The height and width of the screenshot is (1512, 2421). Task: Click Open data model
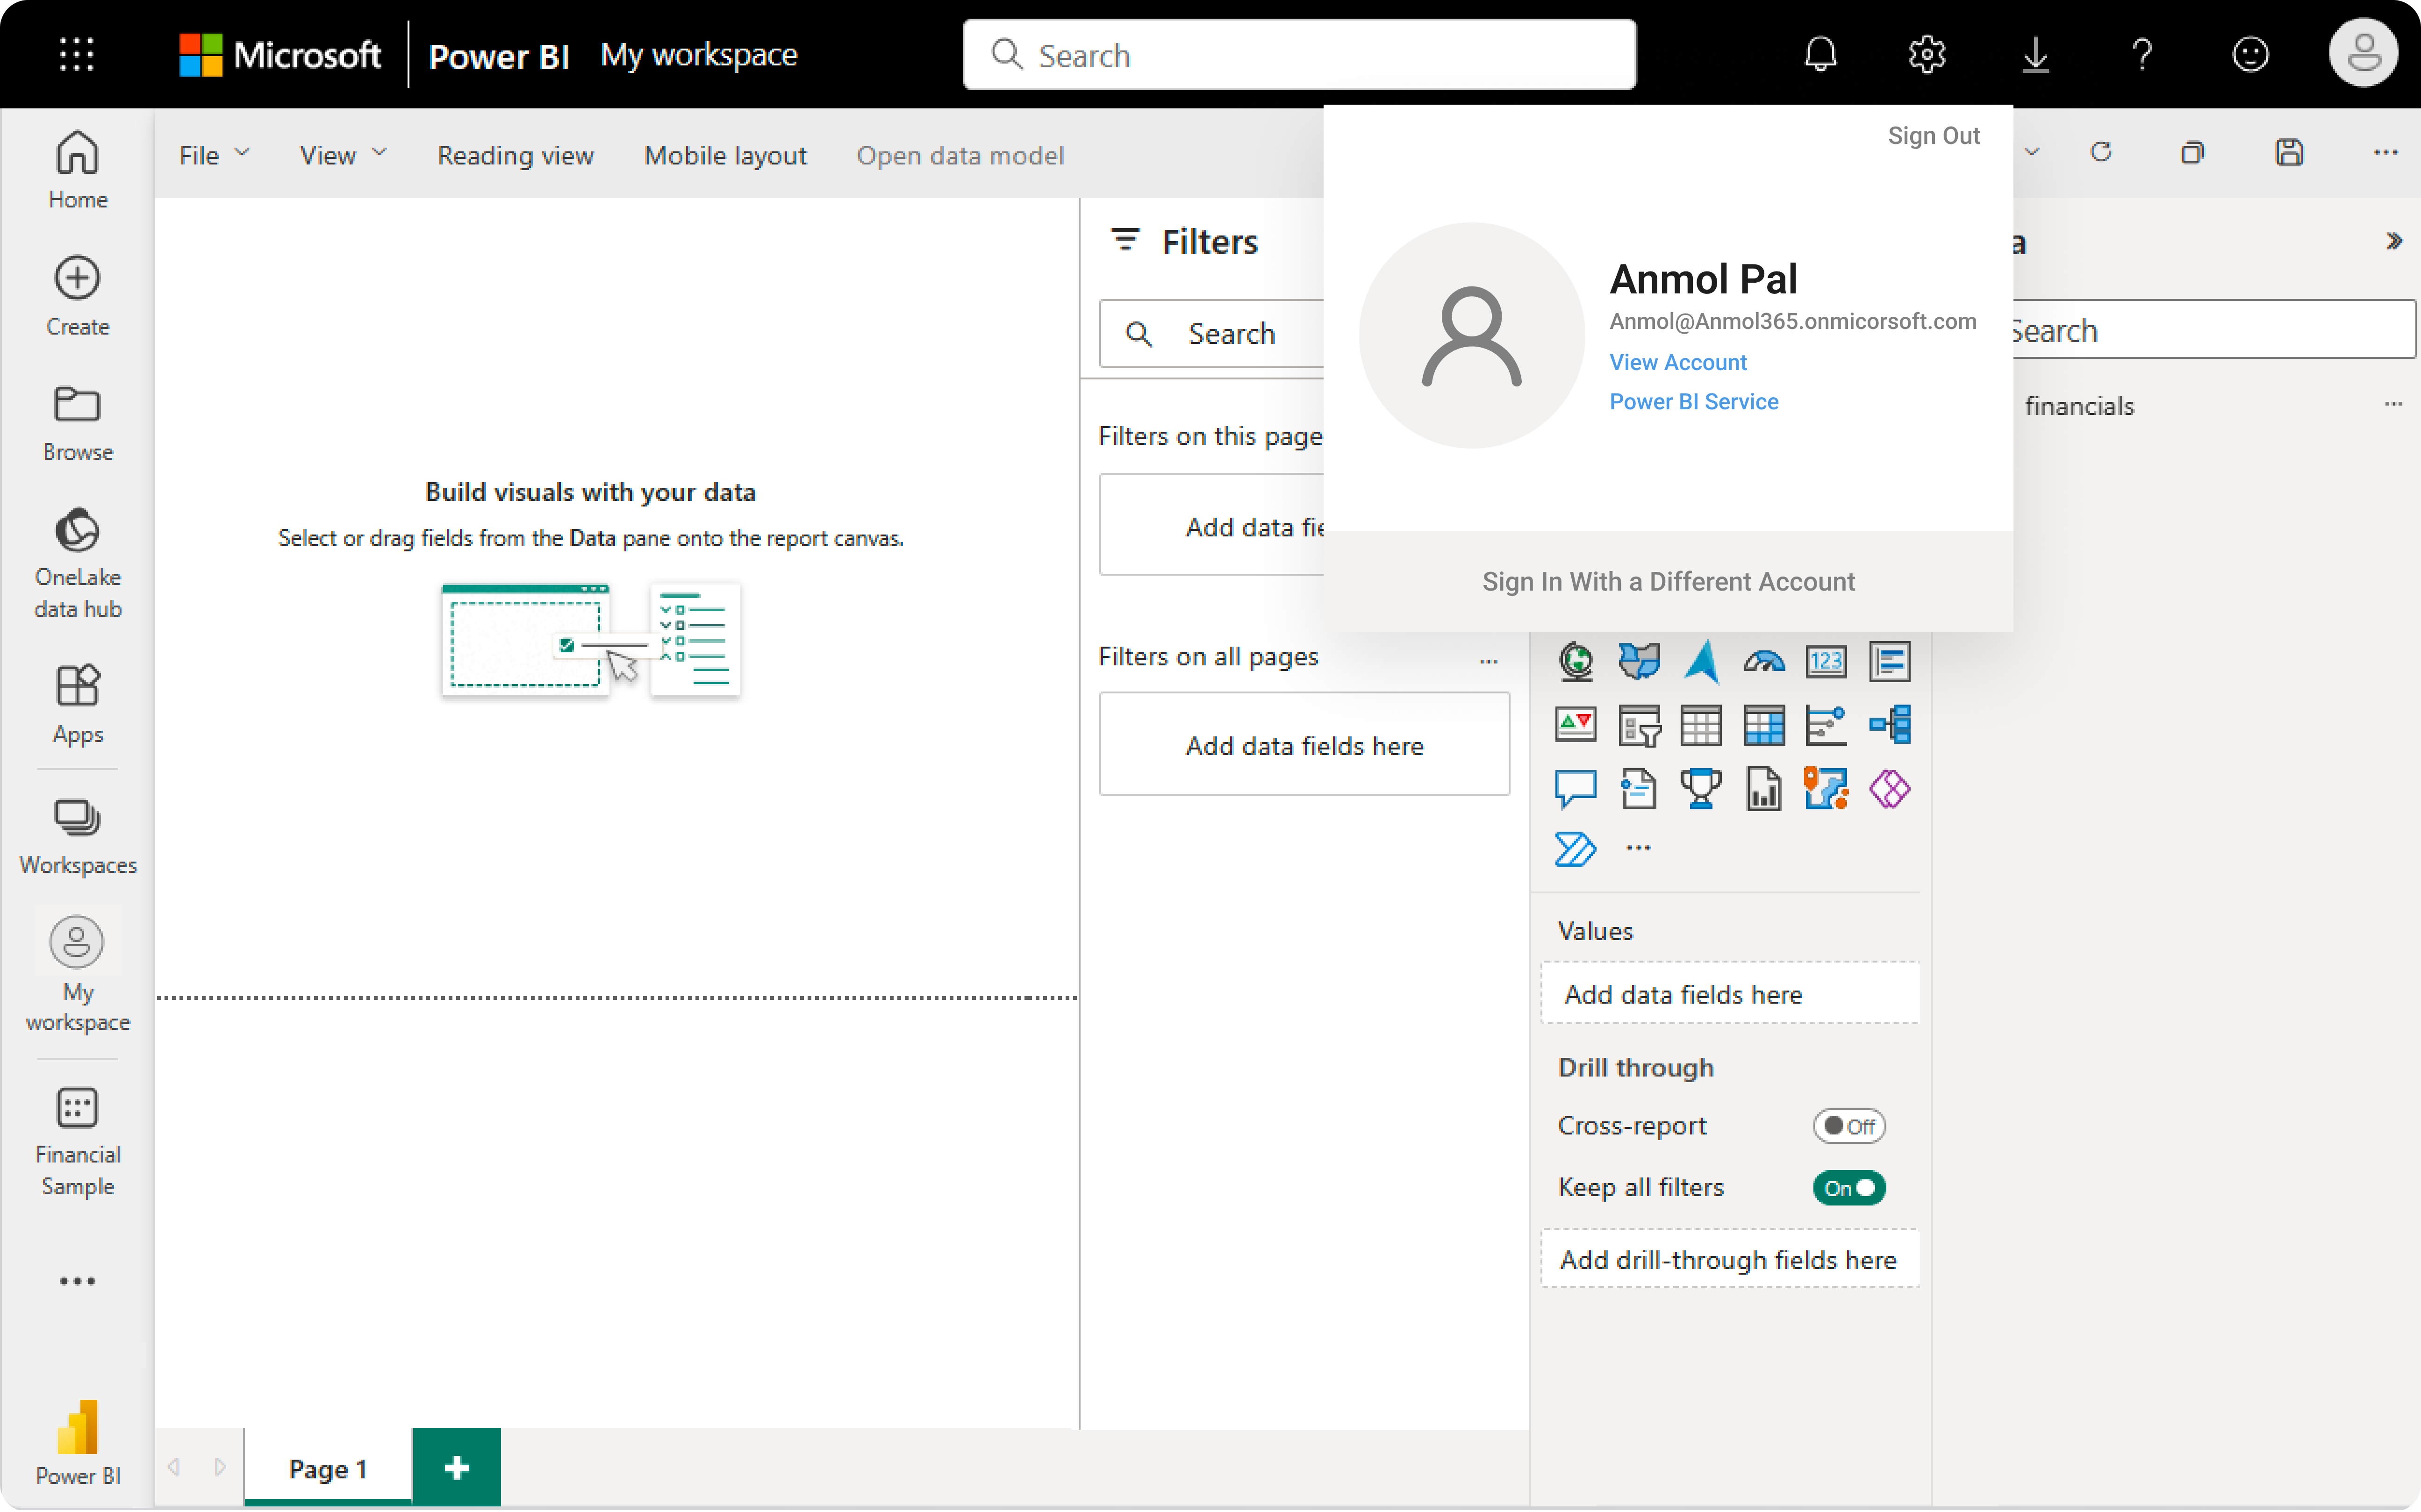(x=960, y=155)
